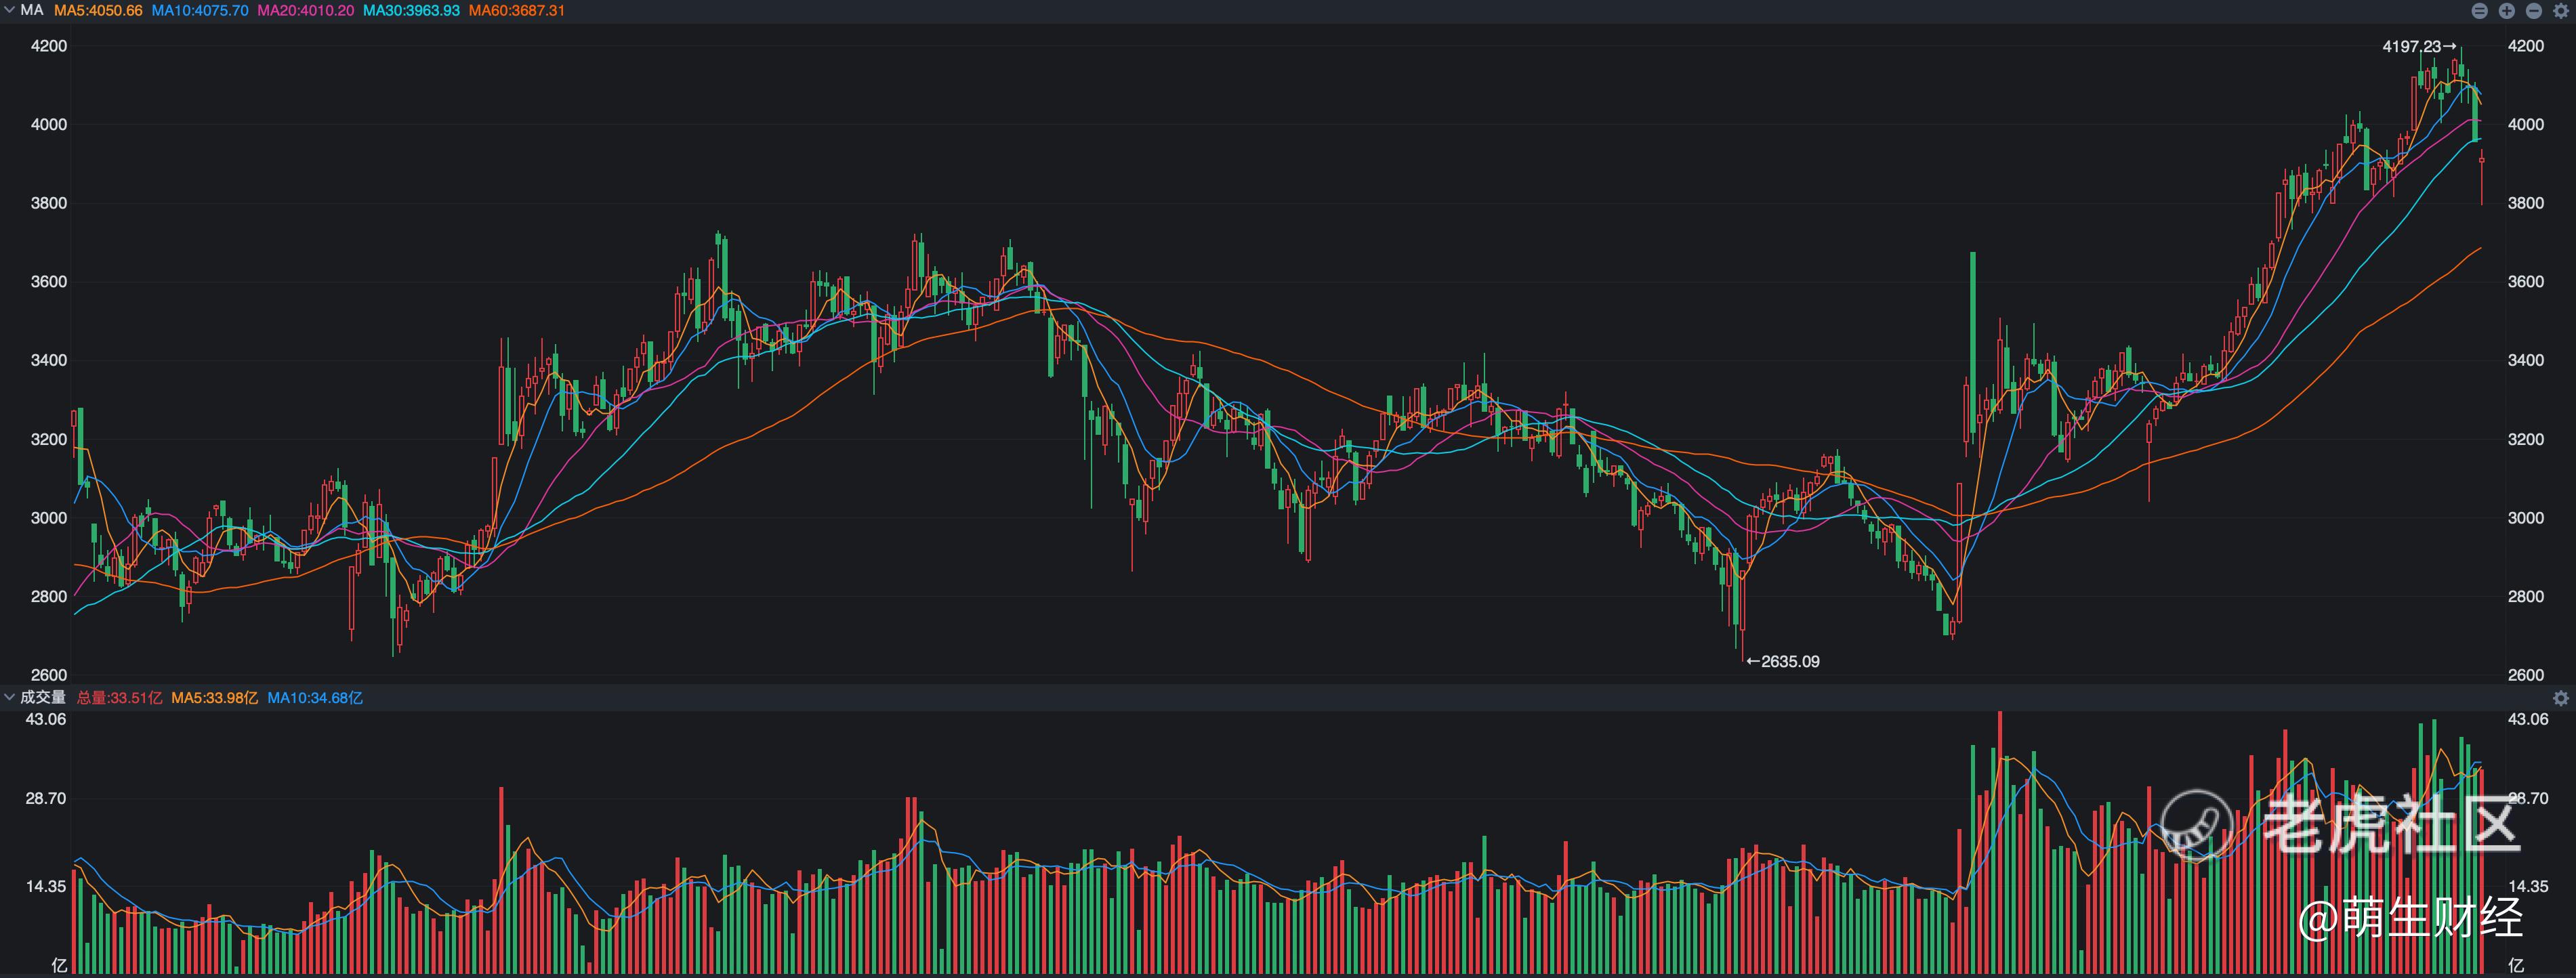Viewport: 2576px width, 978px height.
Task: Open MA indicator settings gear
Action: (2561, 11)
